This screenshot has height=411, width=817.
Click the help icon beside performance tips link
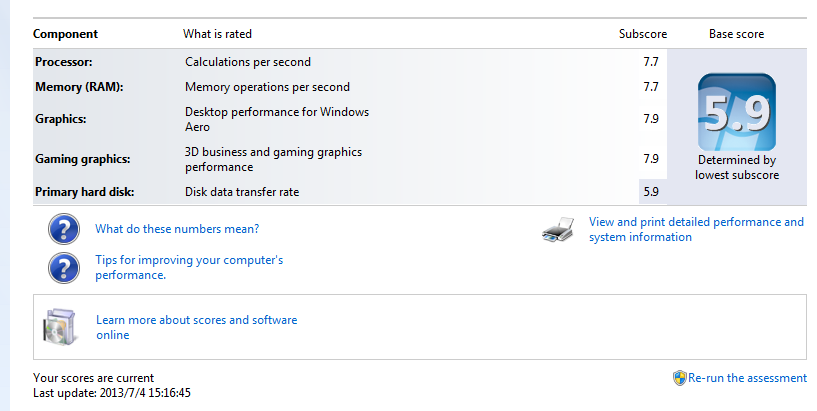coord(64,267)
